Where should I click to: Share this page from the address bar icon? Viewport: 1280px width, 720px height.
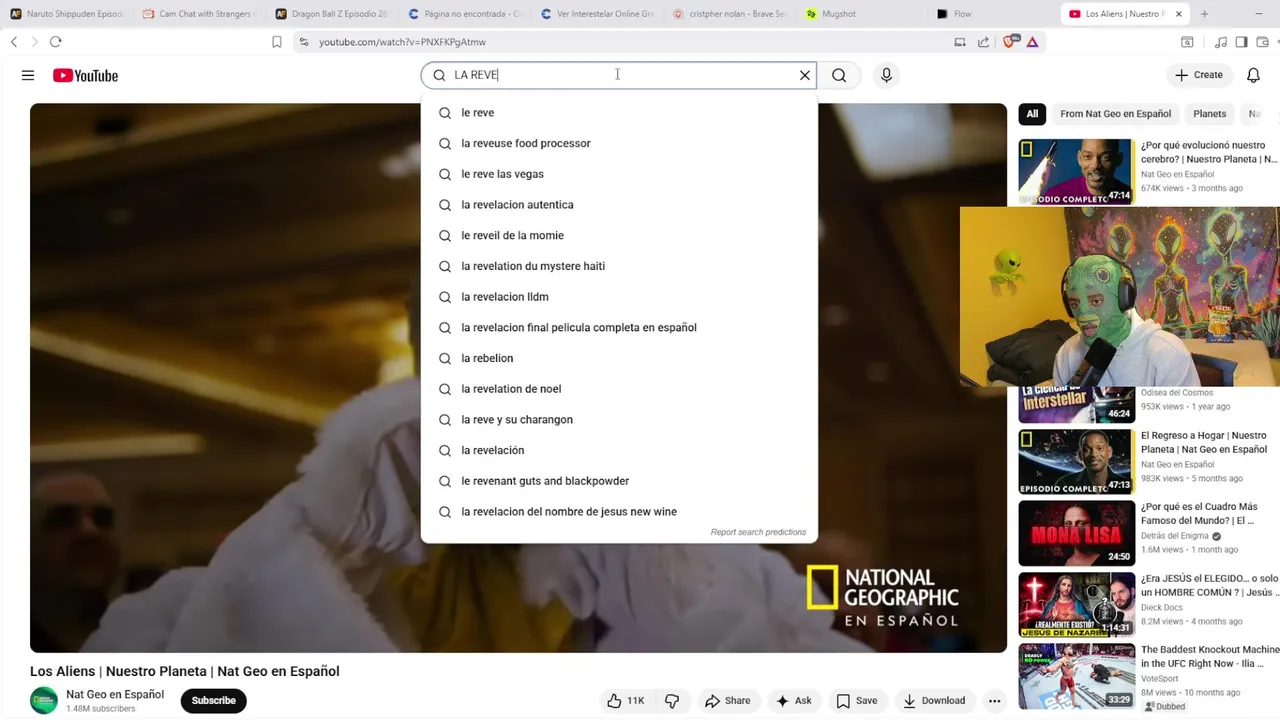[x=984, y=42]
